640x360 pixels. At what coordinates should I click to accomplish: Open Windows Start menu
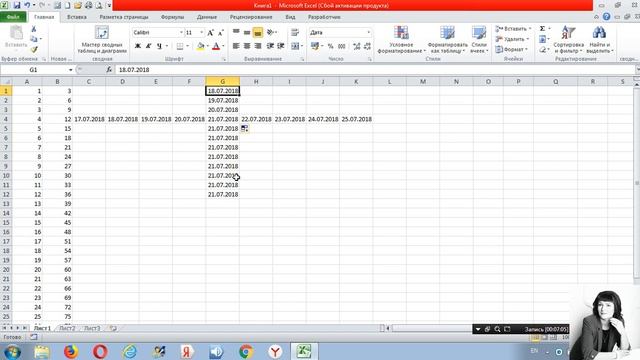click(12, 351)
